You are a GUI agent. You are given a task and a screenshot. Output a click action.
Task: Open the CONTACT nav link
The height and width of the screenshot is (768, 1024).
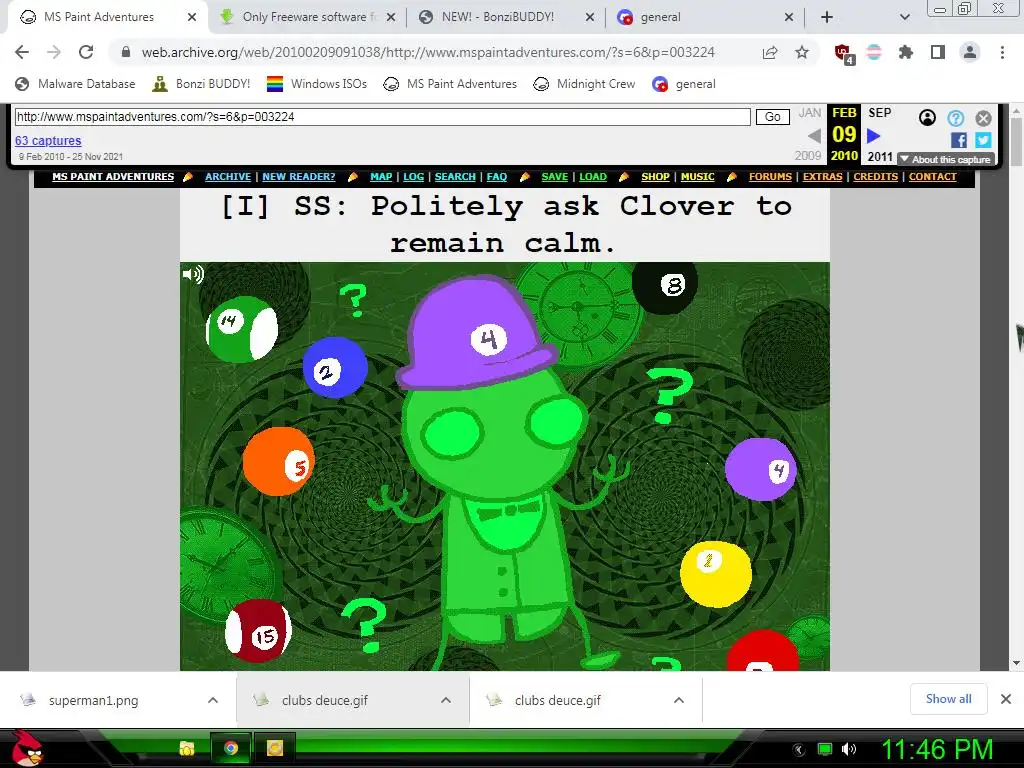click(933, 177)
